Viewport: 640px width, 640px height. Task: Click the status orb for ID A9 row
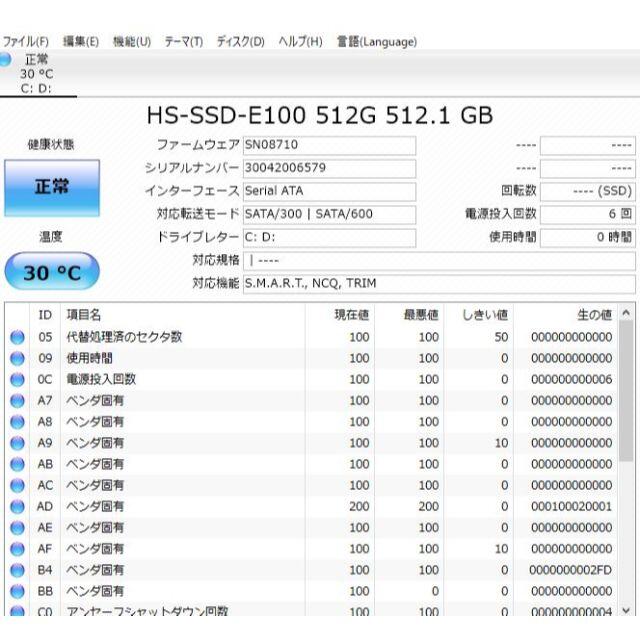tap(17, 443)
